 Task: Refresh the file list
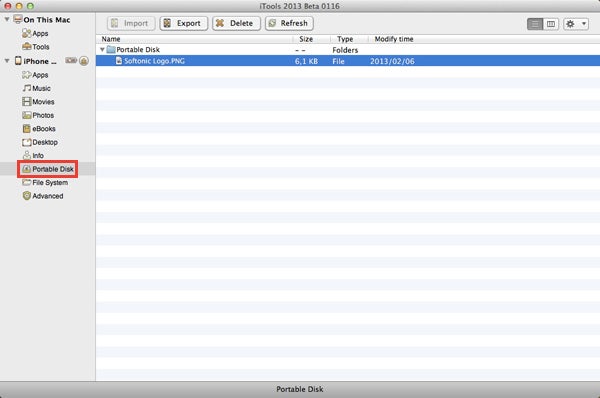pyautogui.click(x=289, y=23)
